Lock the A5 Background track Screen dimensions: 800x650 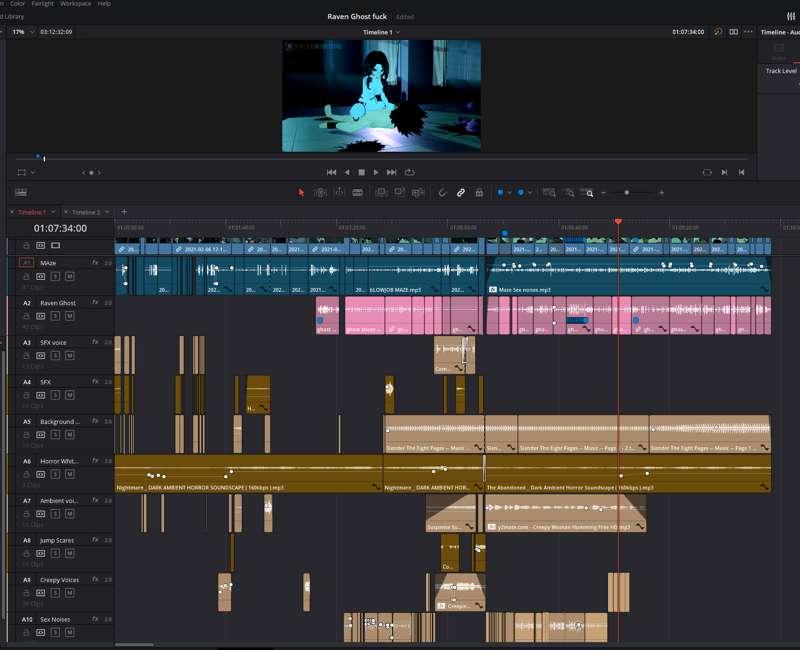click(x=26, y=435)
